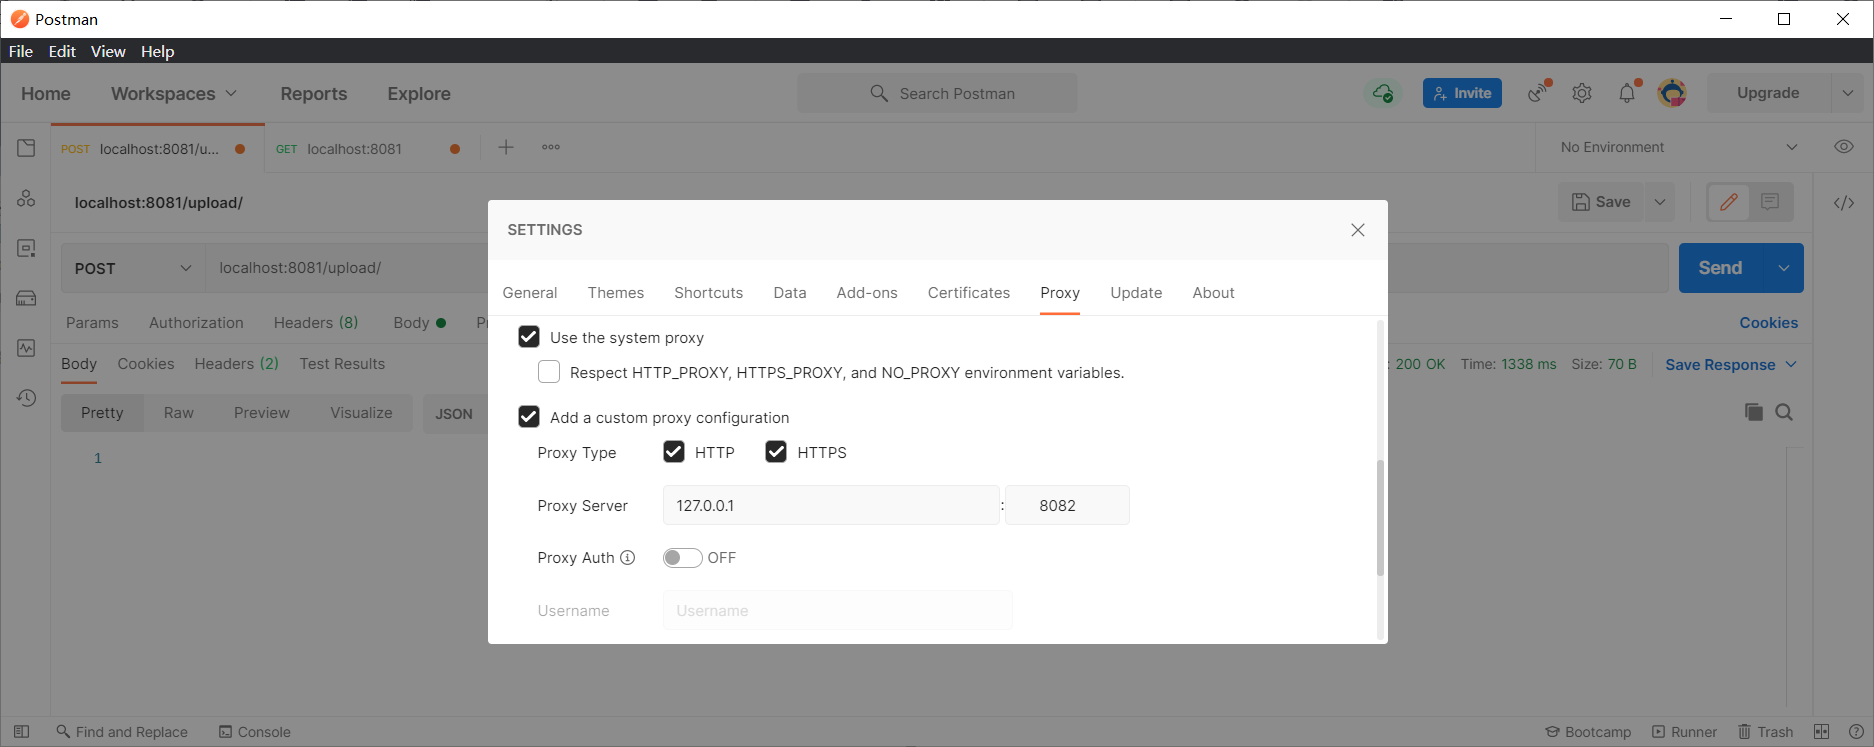Turn on the Proxy Auth toggle
1874x747 pixels.
[x=682, y=558]
